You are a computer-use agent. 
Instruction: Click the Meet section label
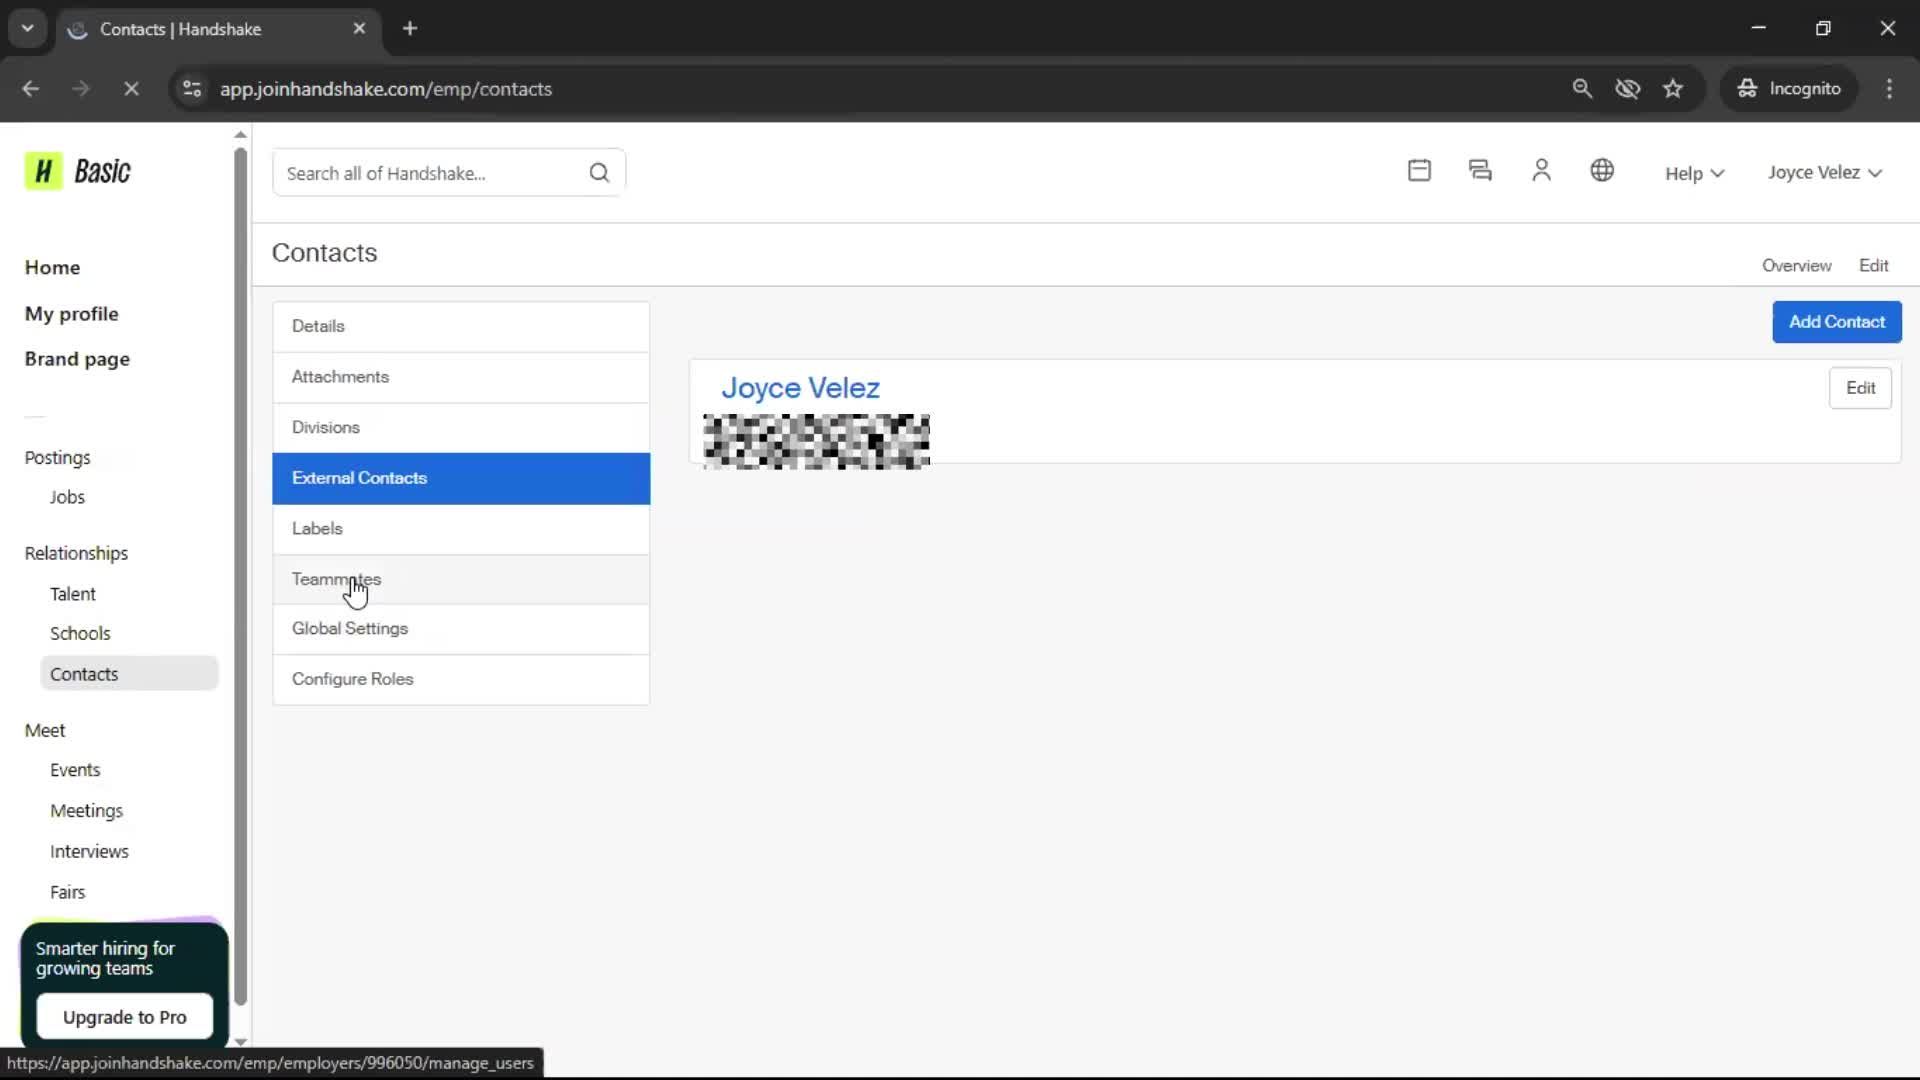[x=45, y=731]
